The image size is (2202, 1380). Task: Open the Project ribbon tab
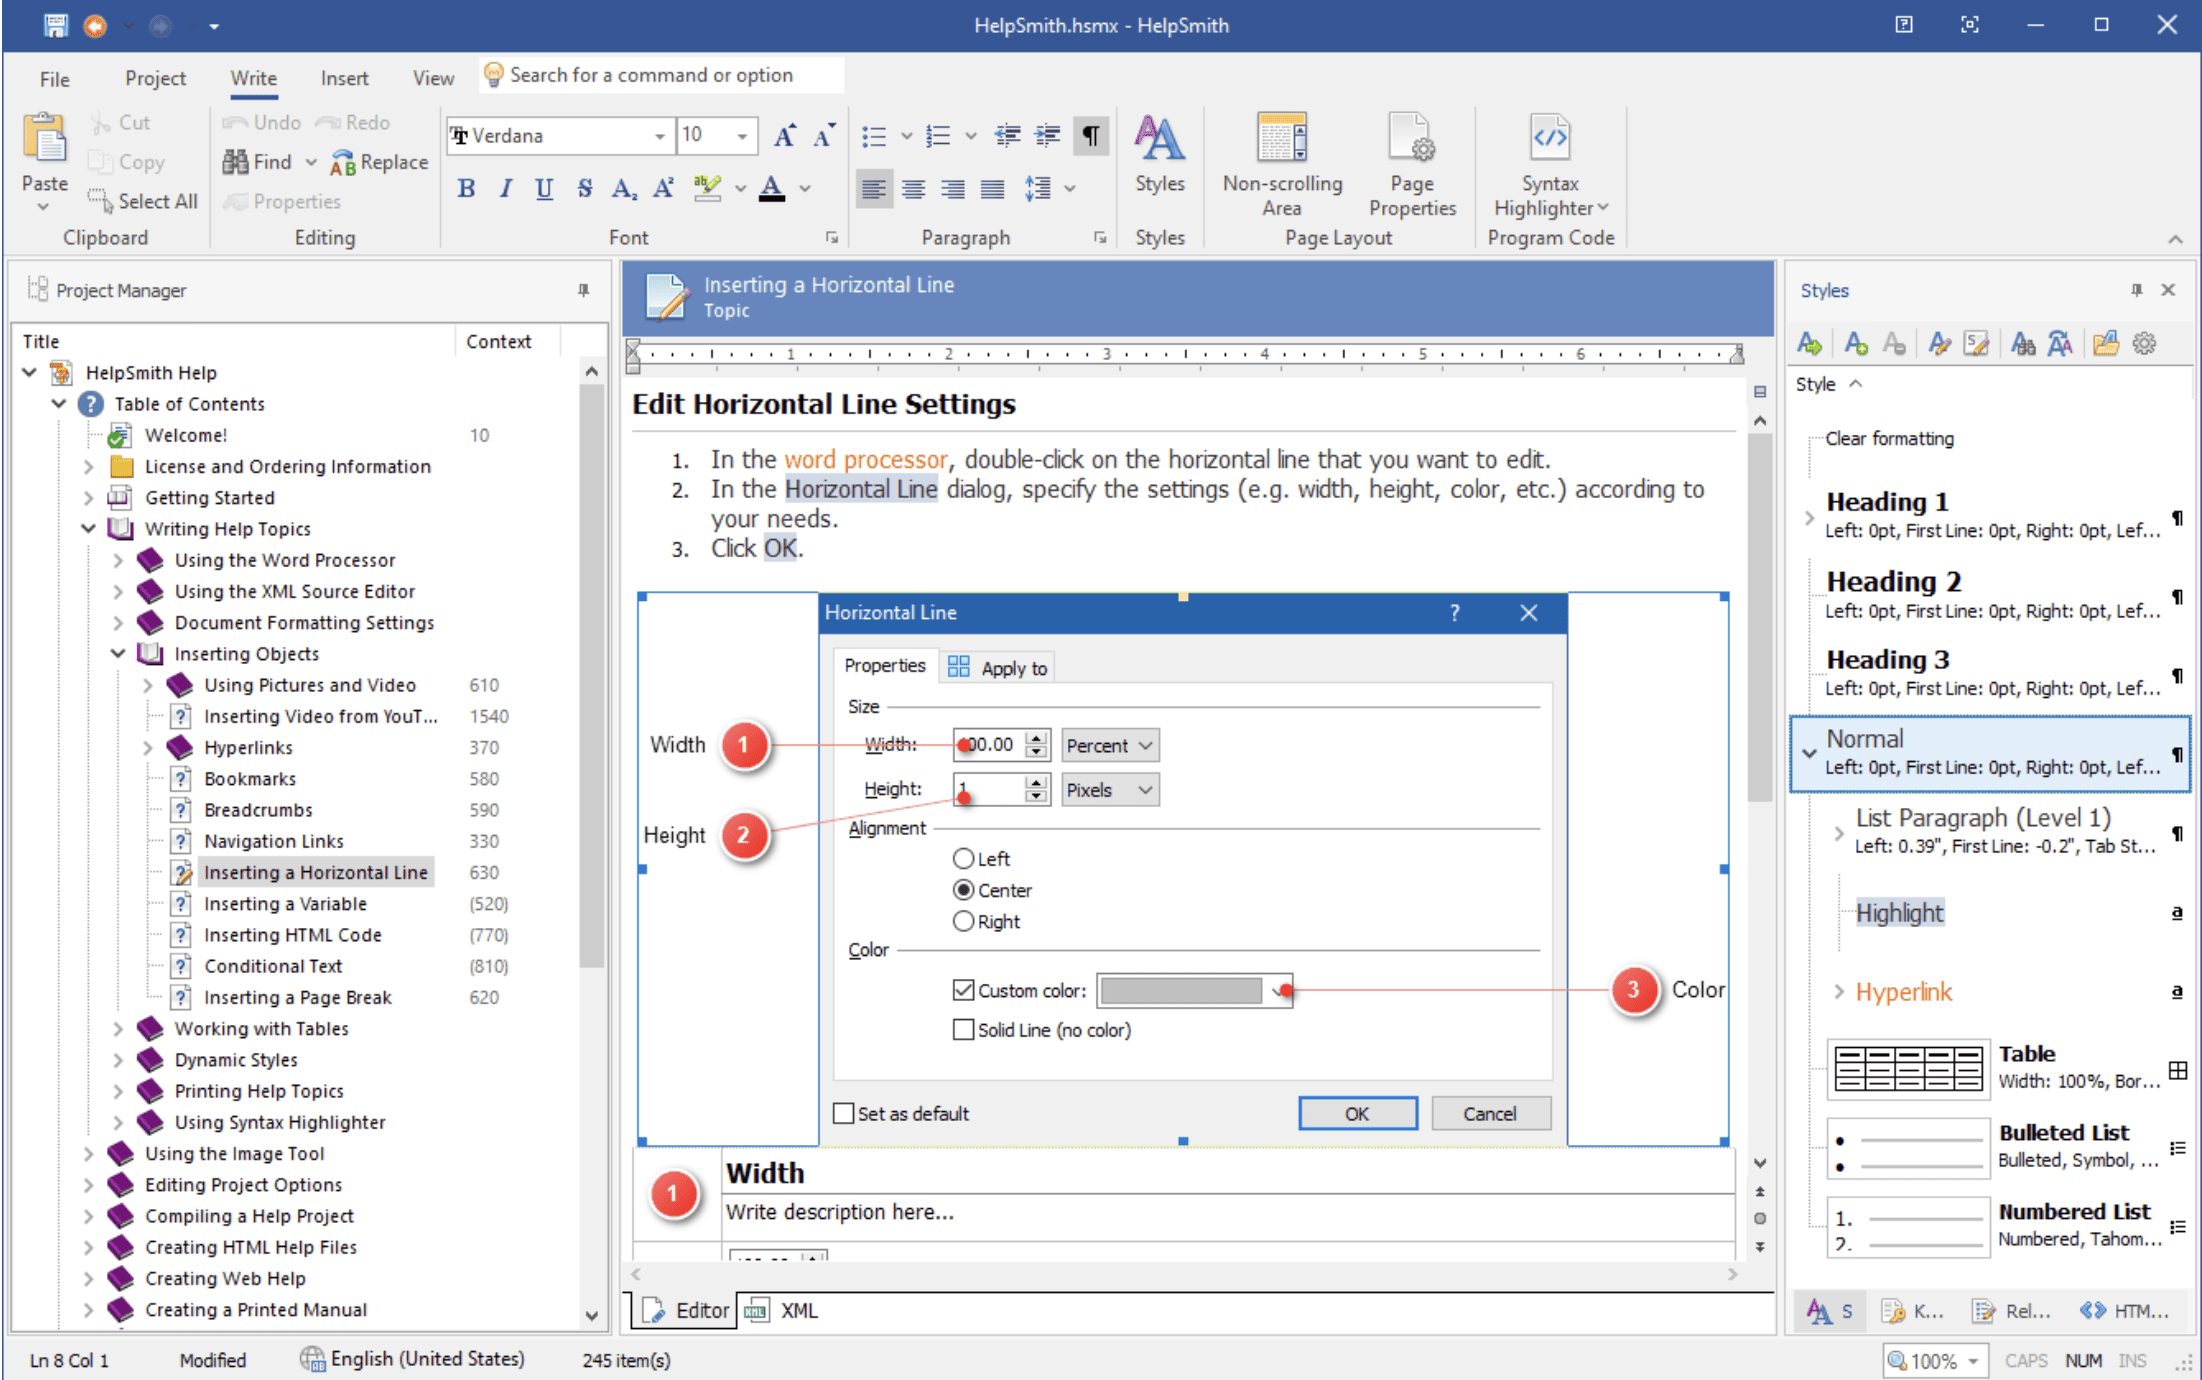(155, 78)
